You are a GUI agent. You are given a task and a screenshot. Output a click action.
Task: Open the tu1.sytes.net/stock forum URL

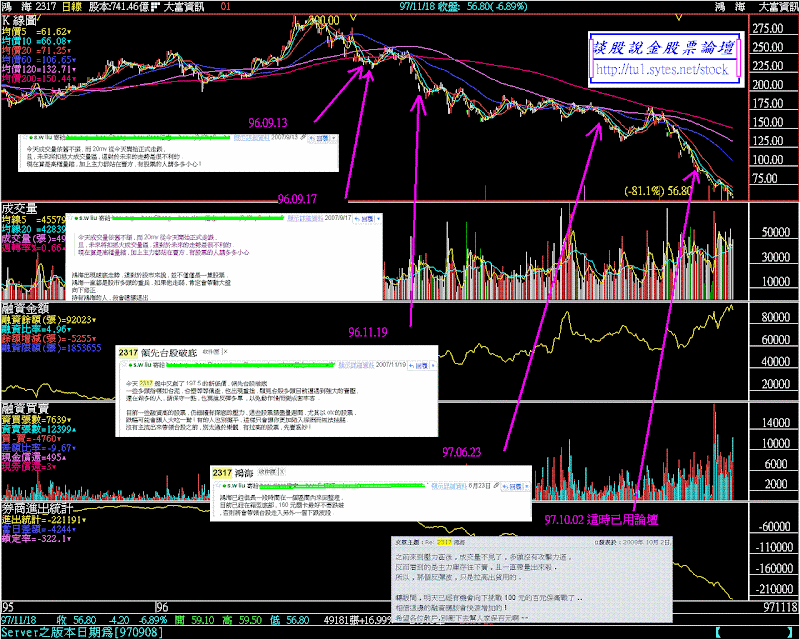[662, 69]
